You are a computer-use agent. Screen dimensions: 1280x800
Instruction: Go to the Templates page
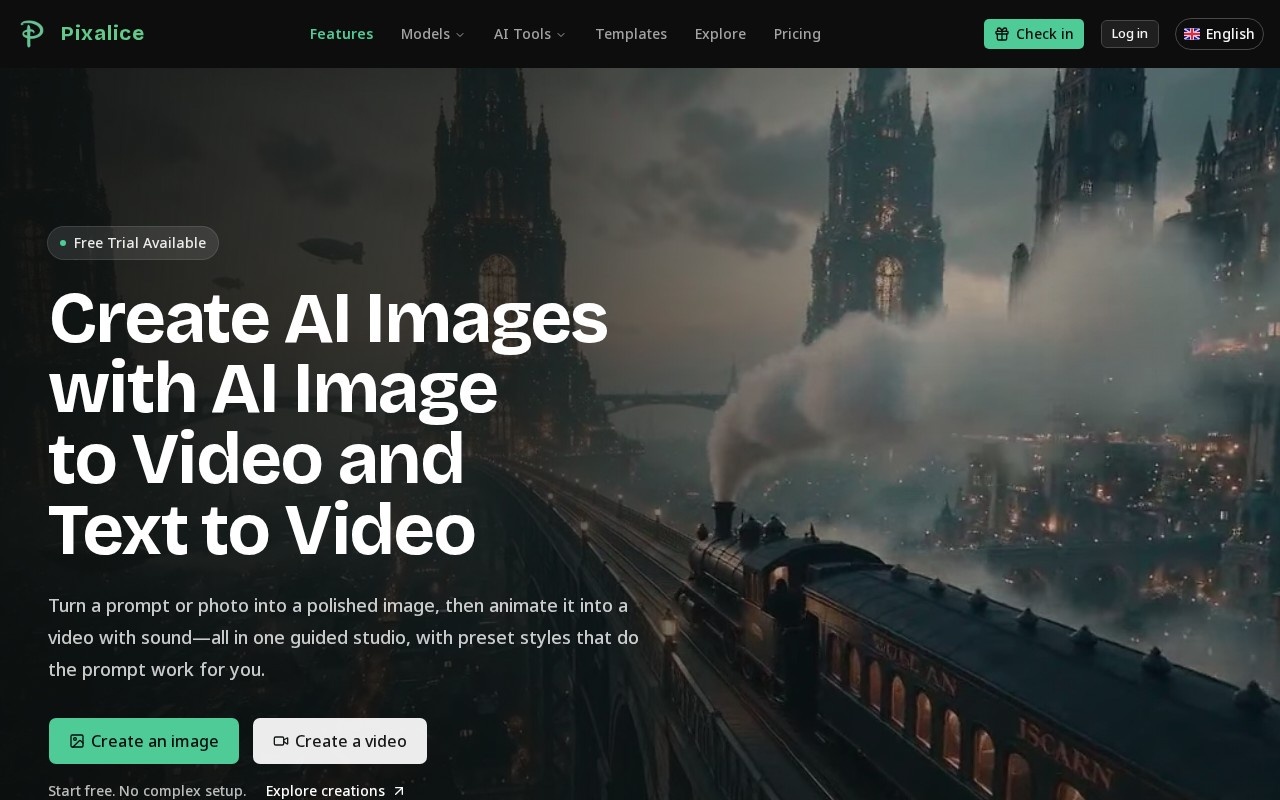[631, 34]
